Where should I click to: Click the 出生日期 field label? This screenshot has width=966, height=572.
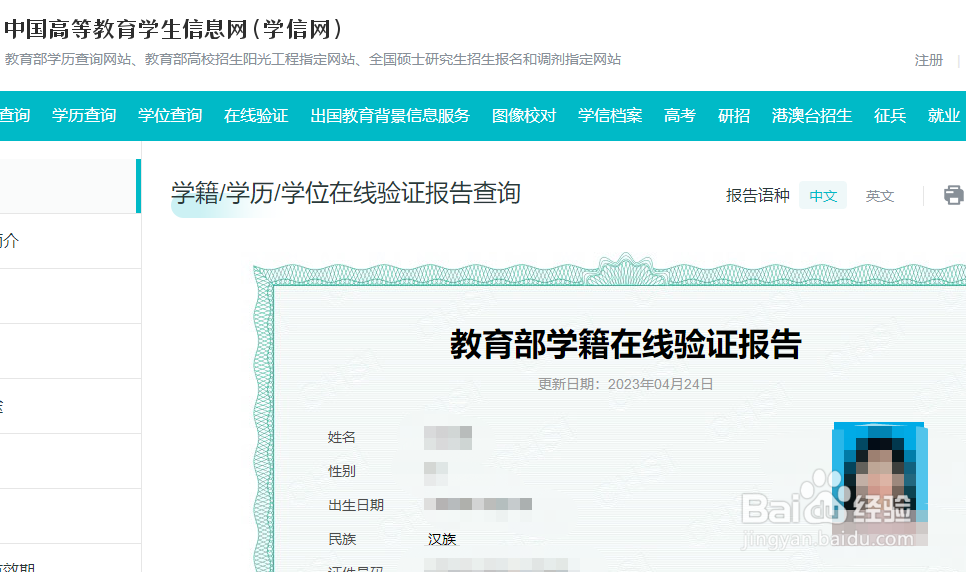pos(355,505)
